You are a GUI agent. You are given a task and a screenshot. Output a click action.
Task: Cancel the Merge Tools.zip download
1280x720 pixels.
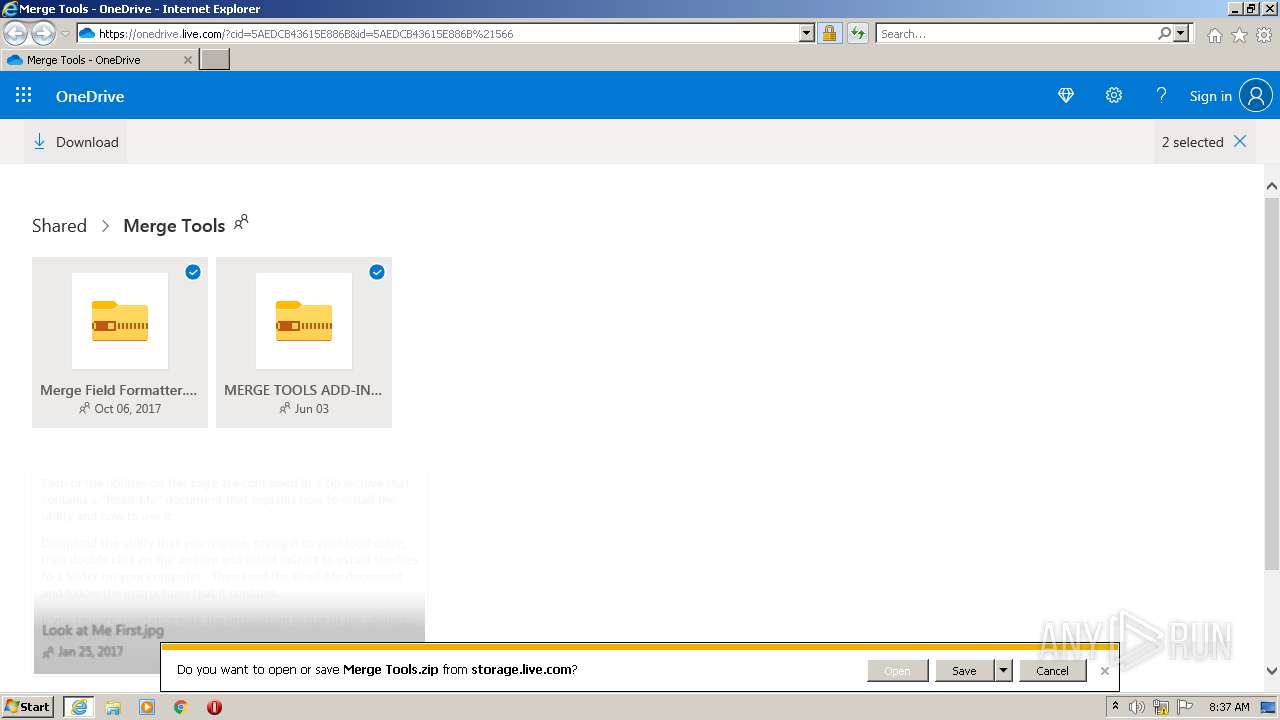point(1052,671)
